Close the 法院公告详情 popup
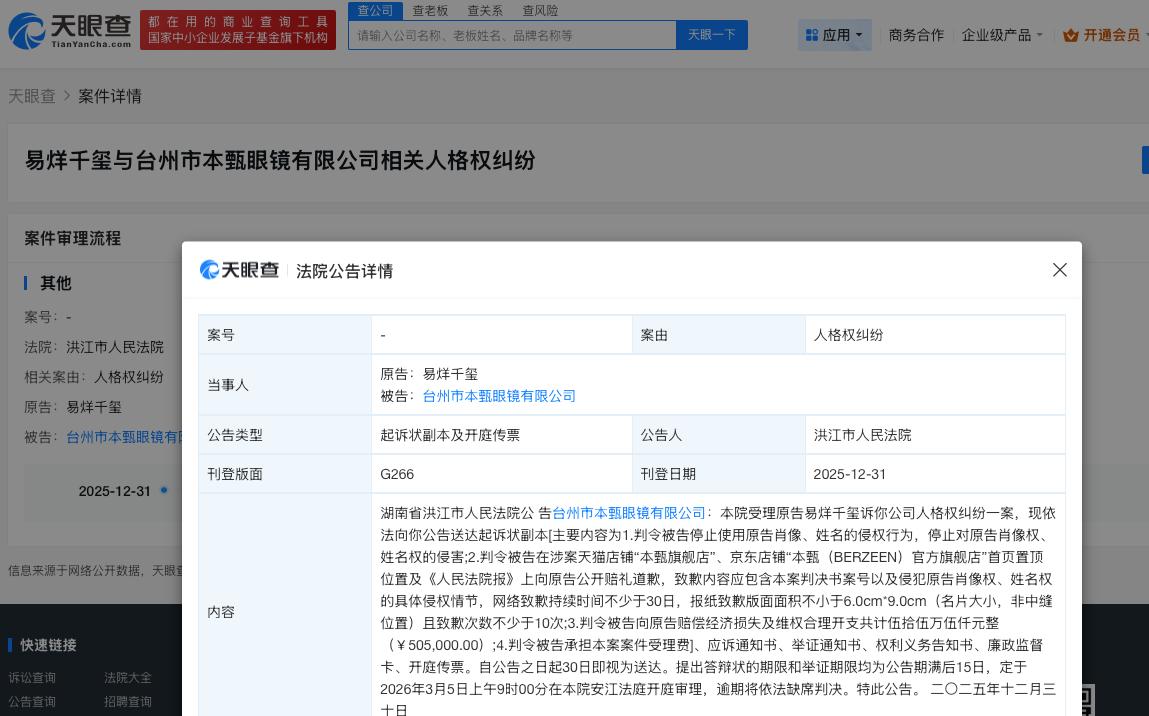The height and width of the screenshot is (716, 1149). (1059, 269)
